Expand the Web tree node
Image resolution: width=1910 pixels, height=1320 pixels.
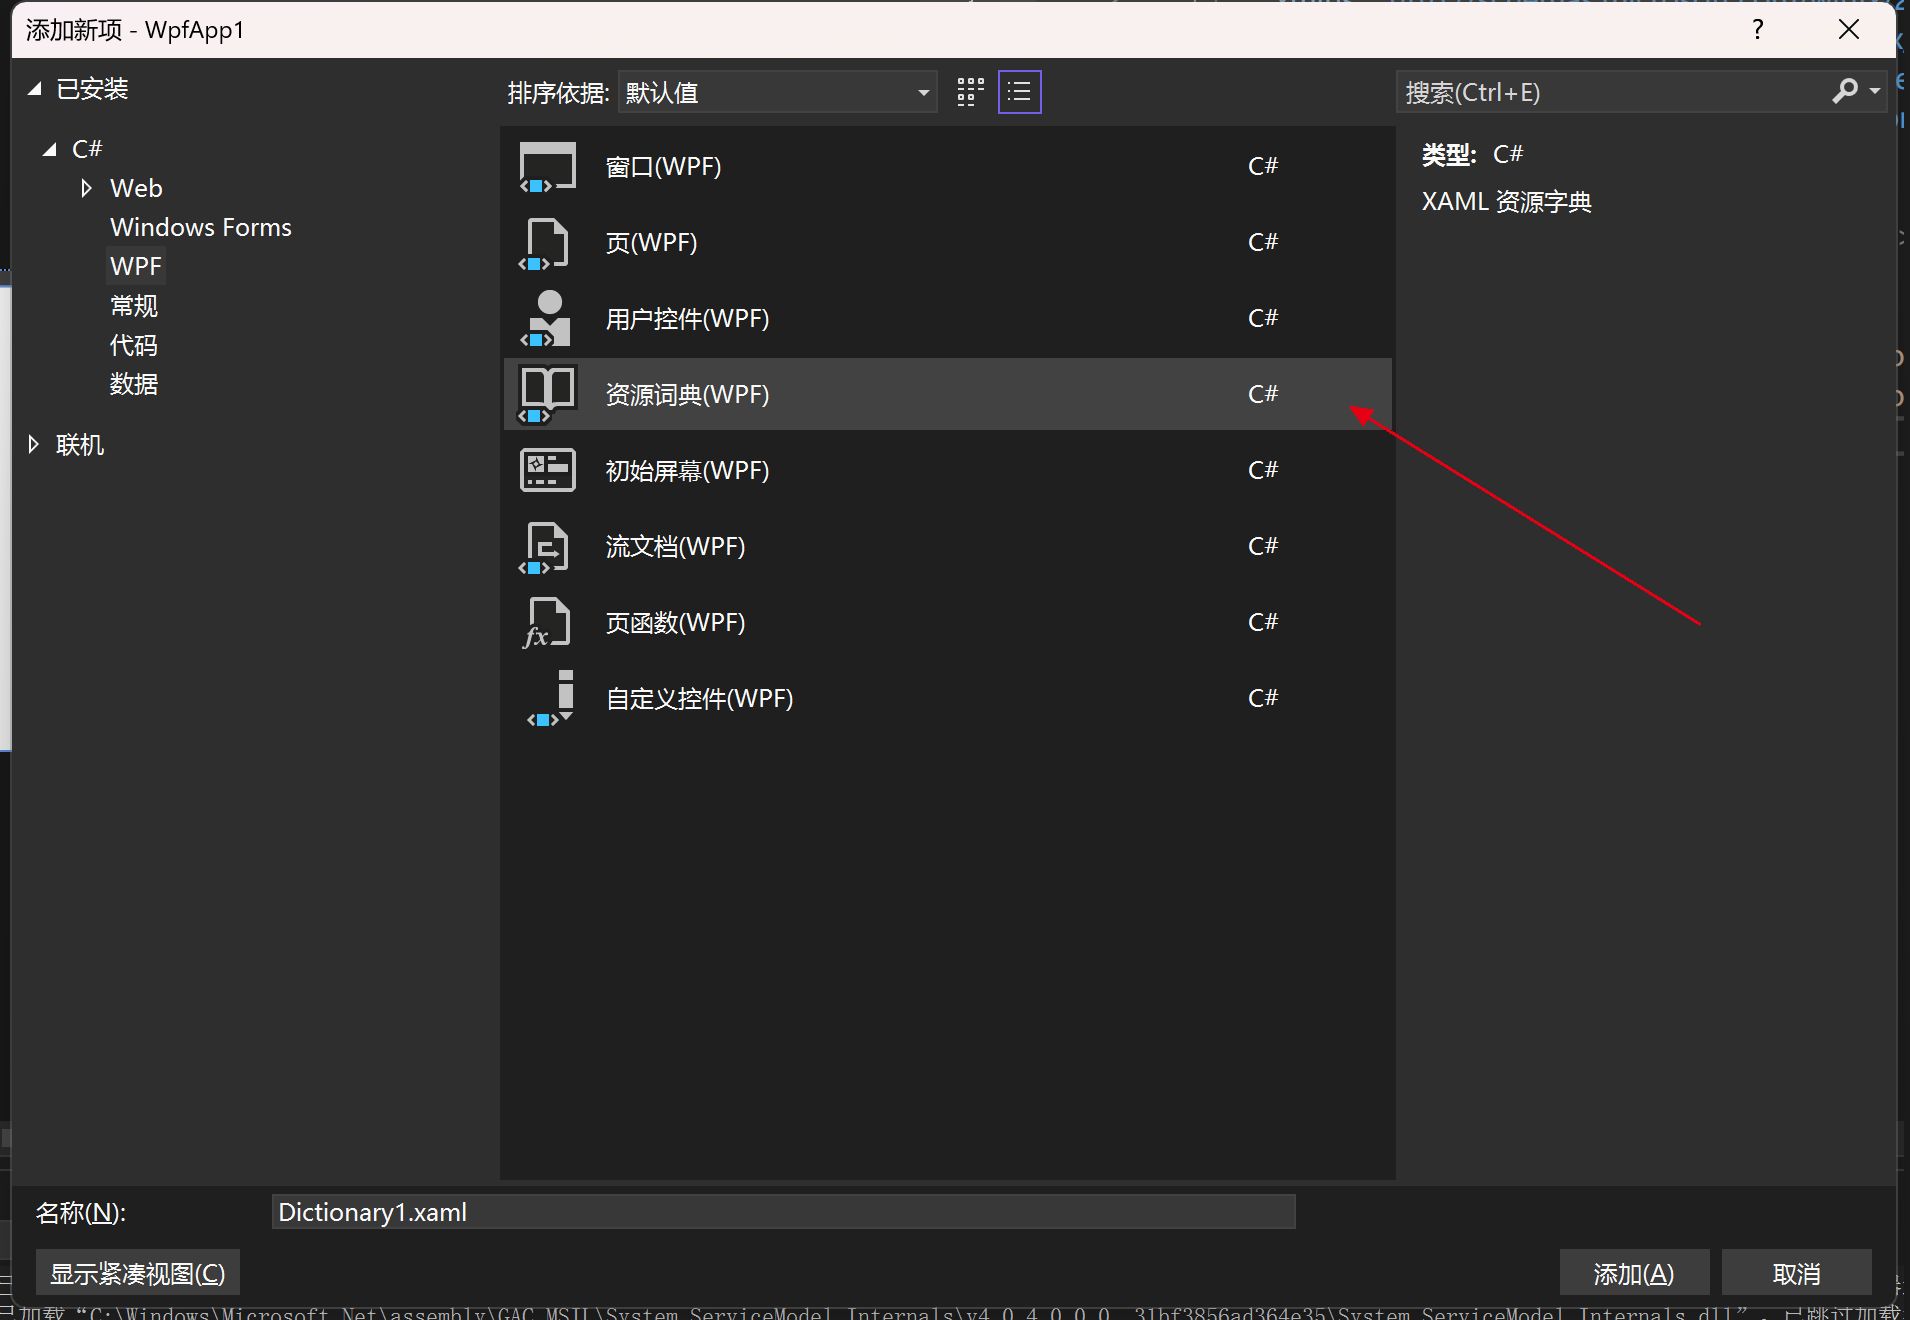click(86, 188)
